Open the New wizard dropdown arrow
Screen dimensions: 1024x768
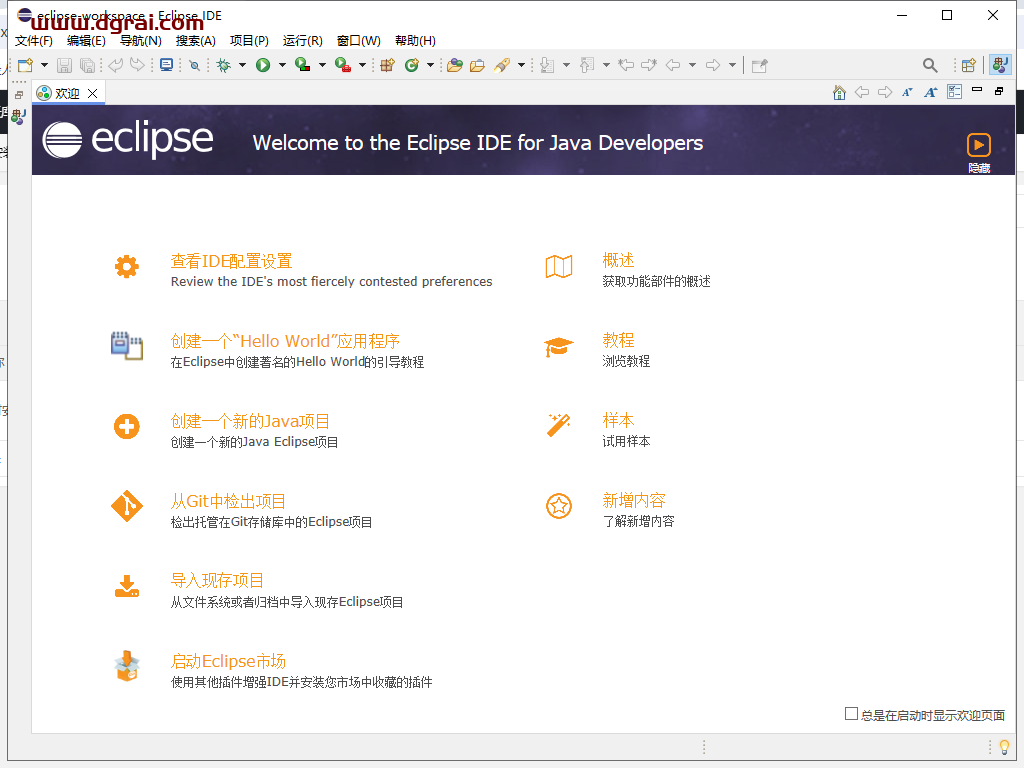[x=44, y=65]
